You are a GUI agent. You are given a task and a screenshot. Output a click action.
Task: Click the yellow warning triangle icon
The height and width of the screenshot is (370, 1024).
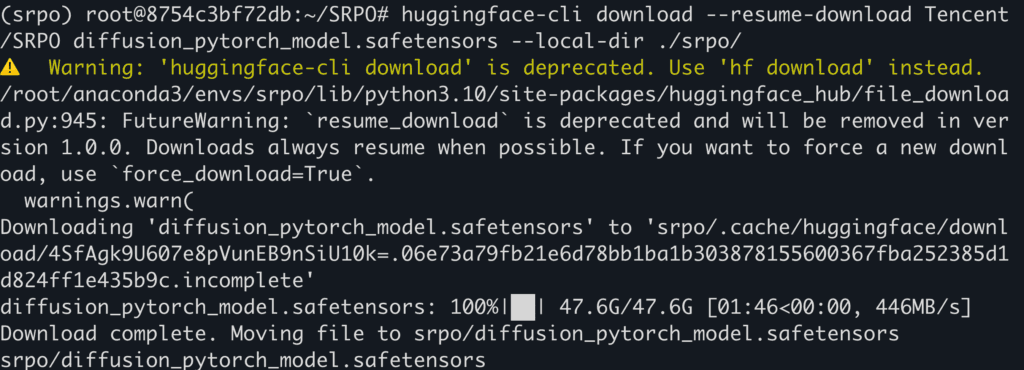[10, 67]
